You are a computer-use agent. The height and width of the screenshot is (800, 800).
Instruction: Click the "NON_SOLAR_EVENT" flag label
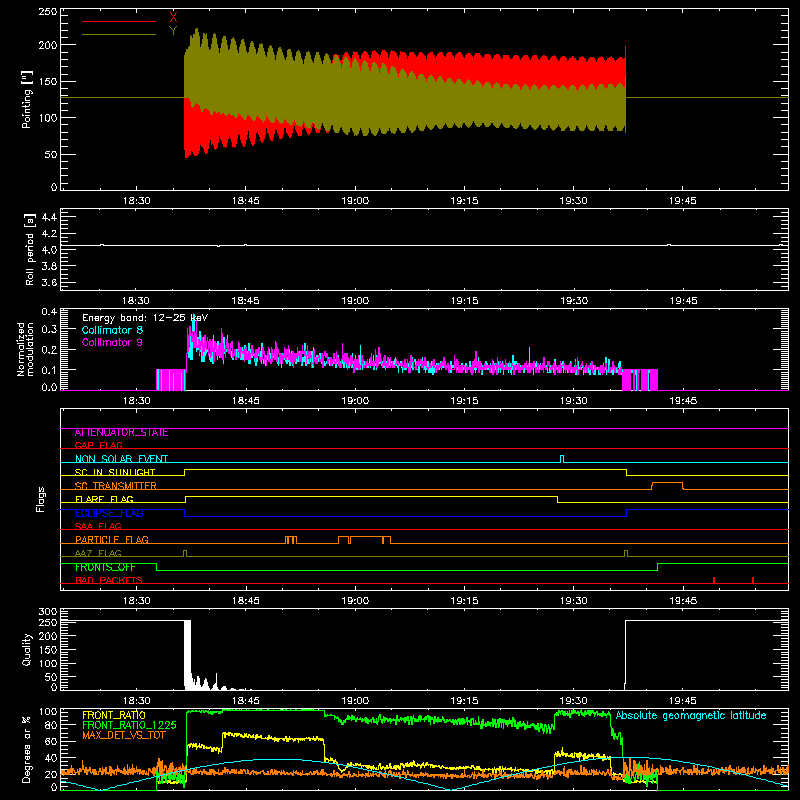[x=121, y=459]
